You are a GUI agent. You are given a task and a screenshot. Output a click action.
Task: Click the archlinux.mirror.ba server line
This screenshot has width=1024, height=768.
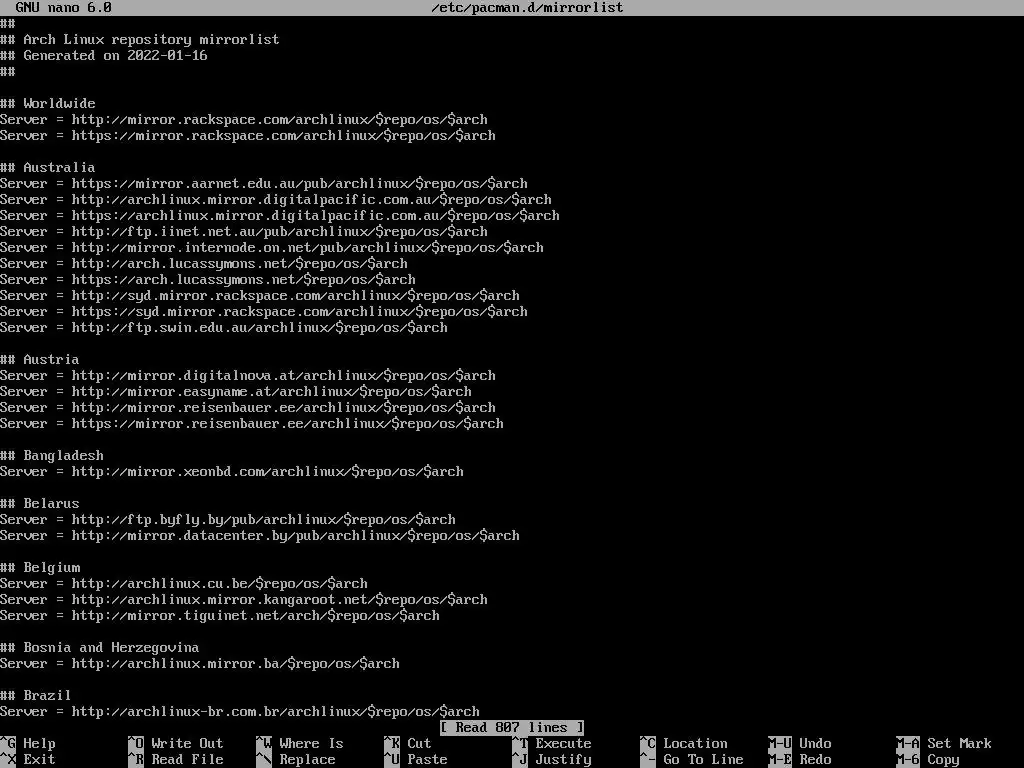point(200,664)
